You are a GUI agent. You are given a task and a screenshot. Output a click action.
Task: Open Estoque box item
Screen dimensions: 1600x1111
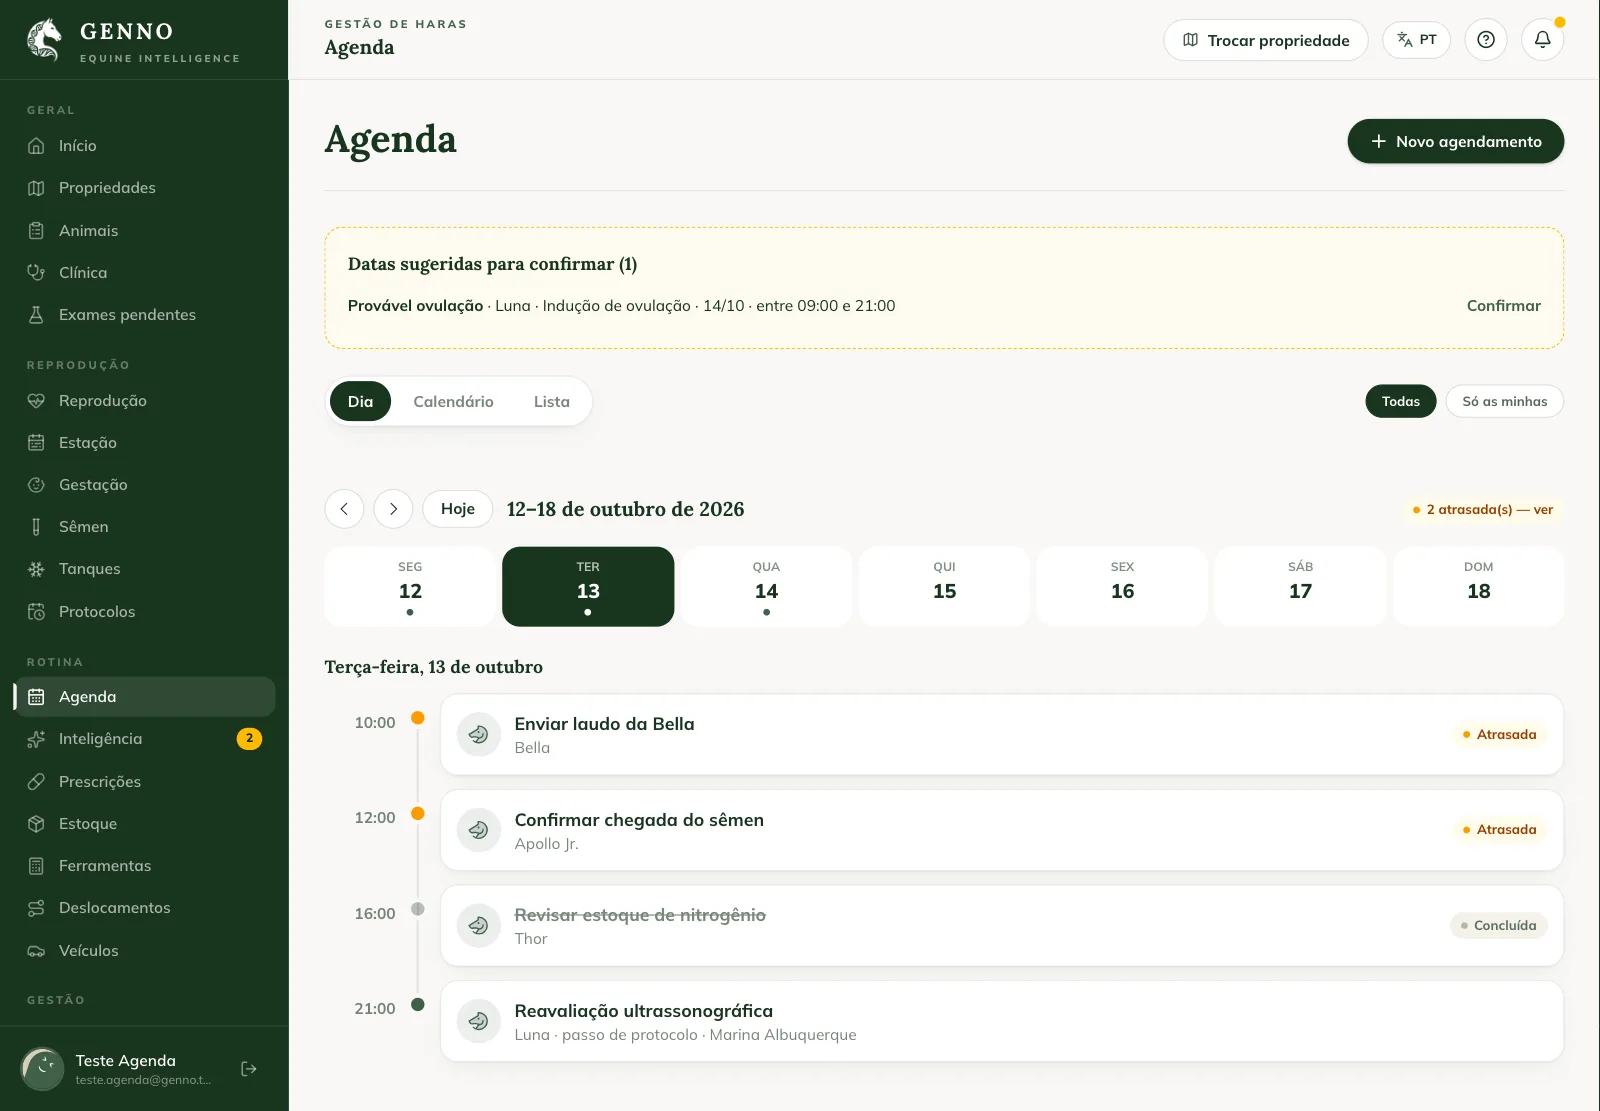point(144,824)
